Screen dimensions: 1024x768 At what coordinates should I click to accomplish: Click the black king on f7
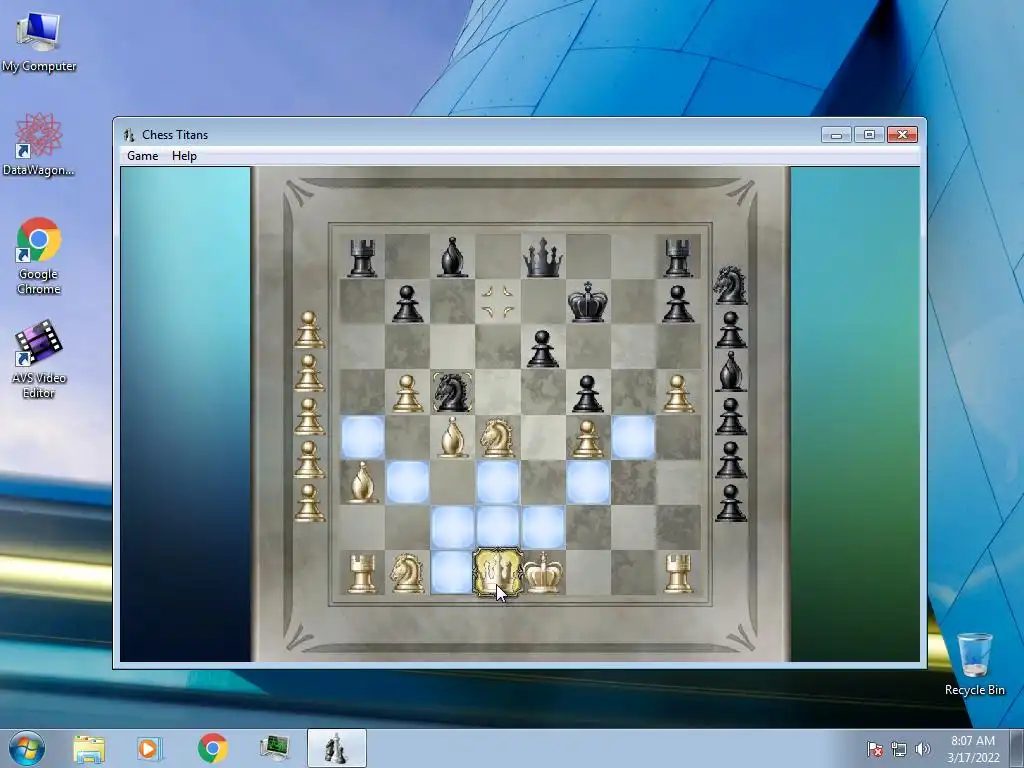point(588,302)
